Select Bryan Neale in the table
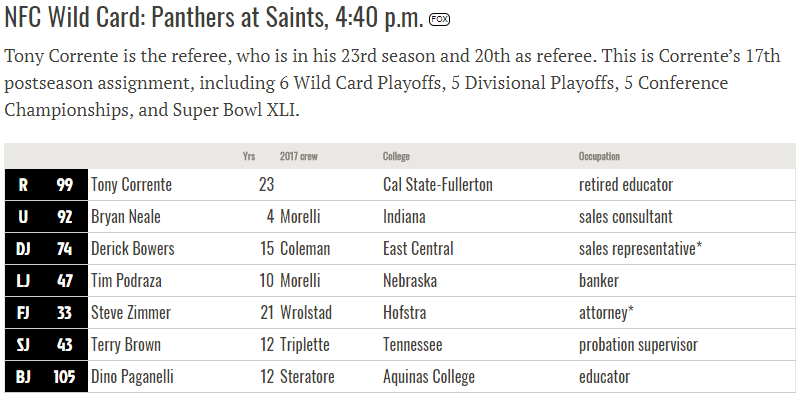This screenshot has width=802, height=400. coord(126,217)
